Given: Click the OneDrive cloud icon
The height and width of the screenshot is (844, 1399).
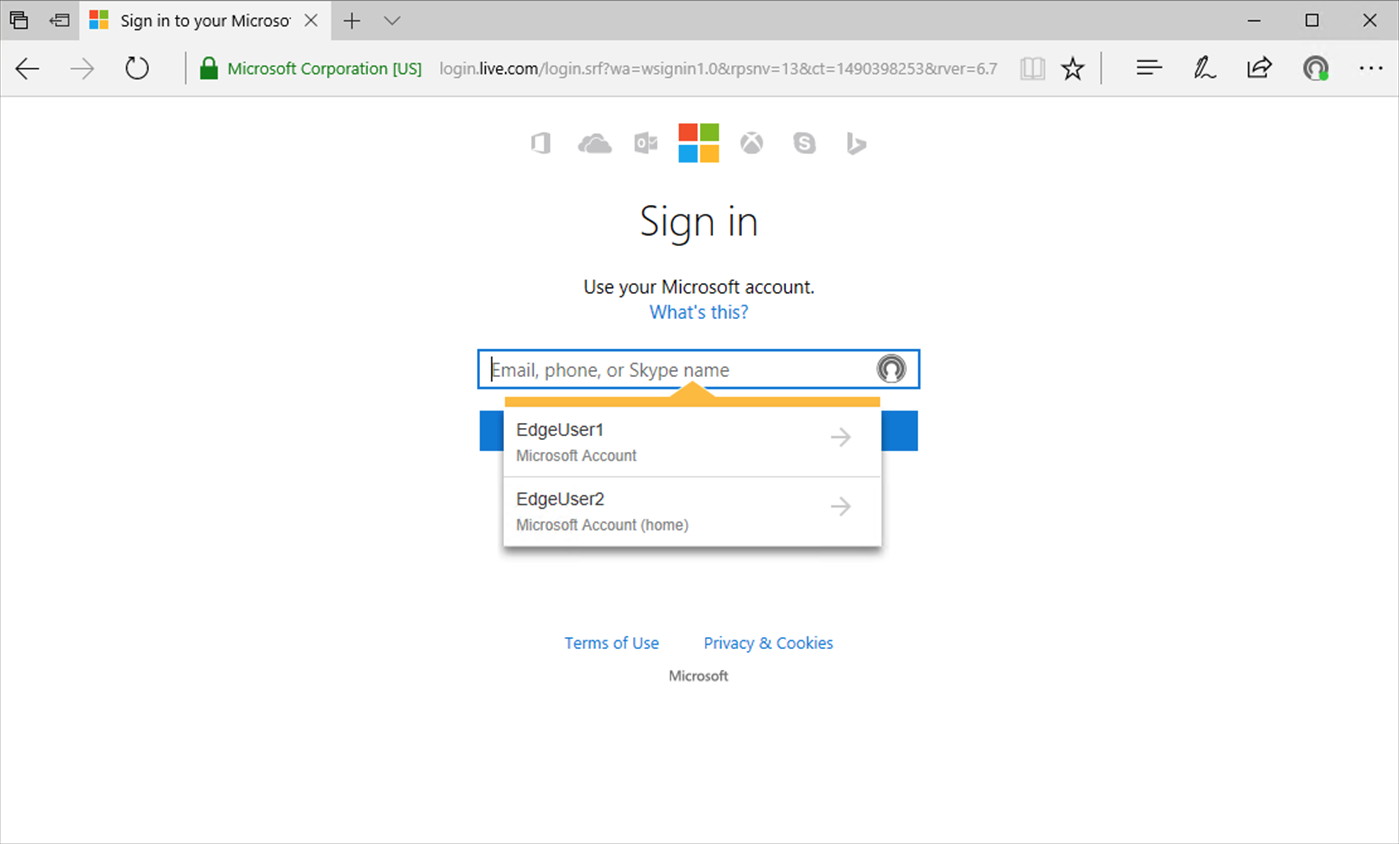Looking at the screenshot, I should (594, 144).
